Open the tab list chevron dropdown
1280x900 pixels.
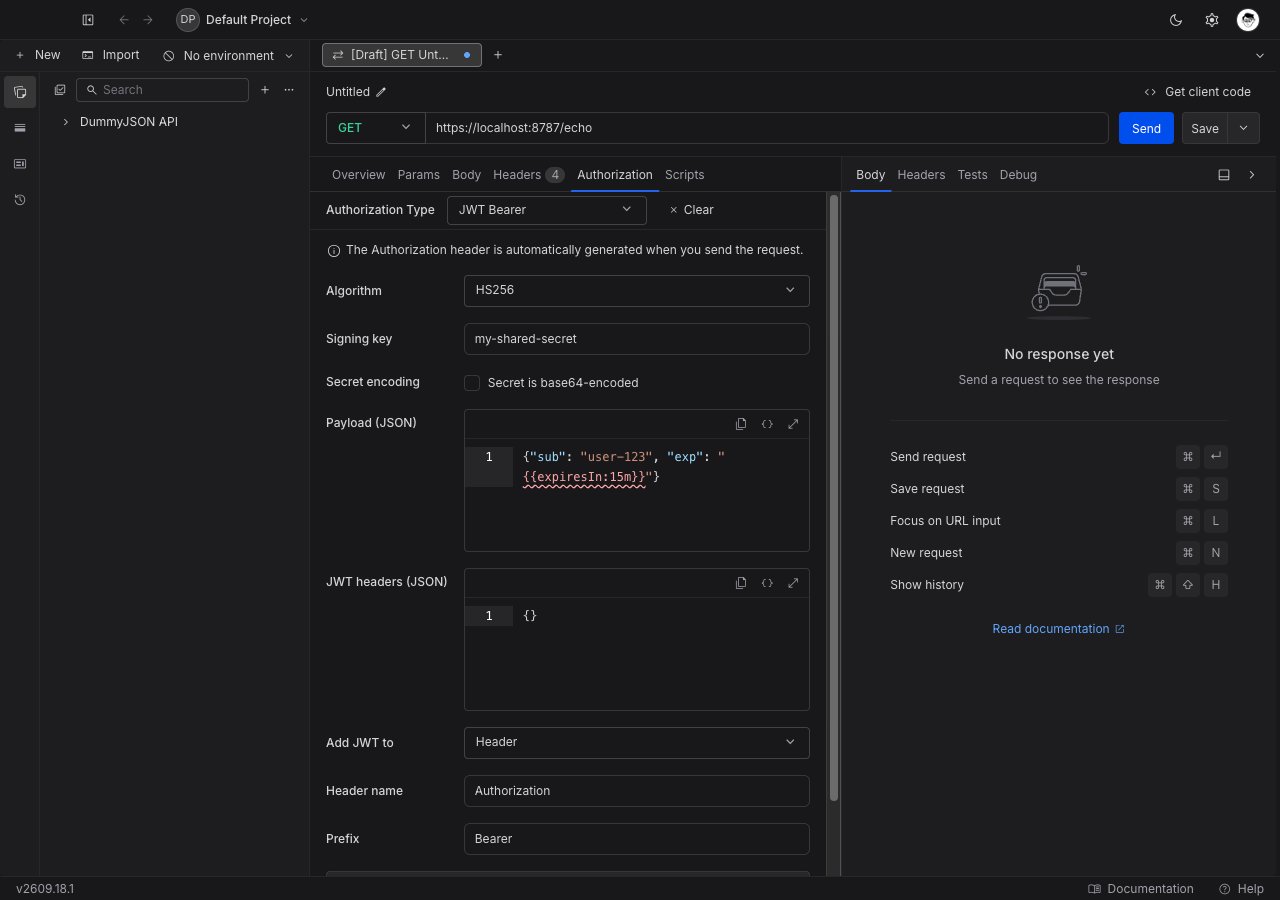[x=1260, y=56]
